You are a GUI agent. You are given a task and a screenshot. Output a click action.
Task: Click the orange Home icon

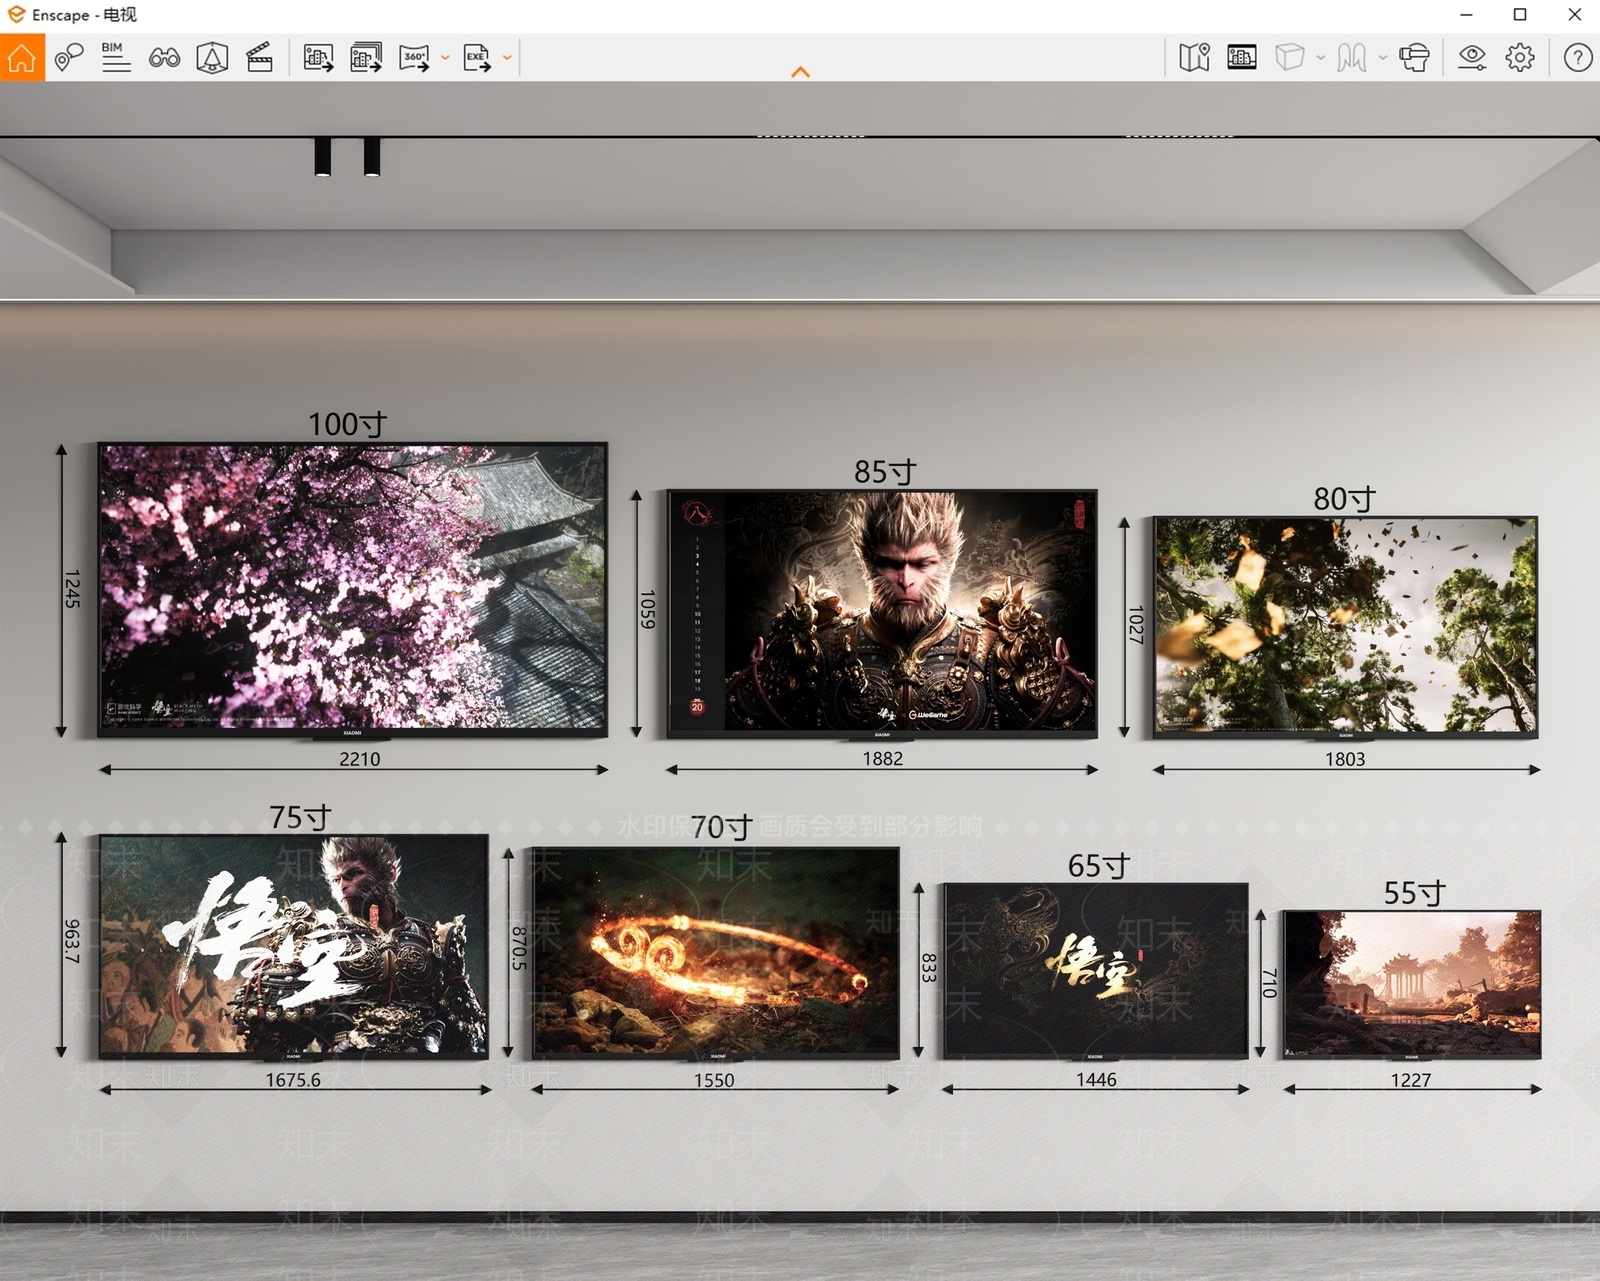(22, 58)
